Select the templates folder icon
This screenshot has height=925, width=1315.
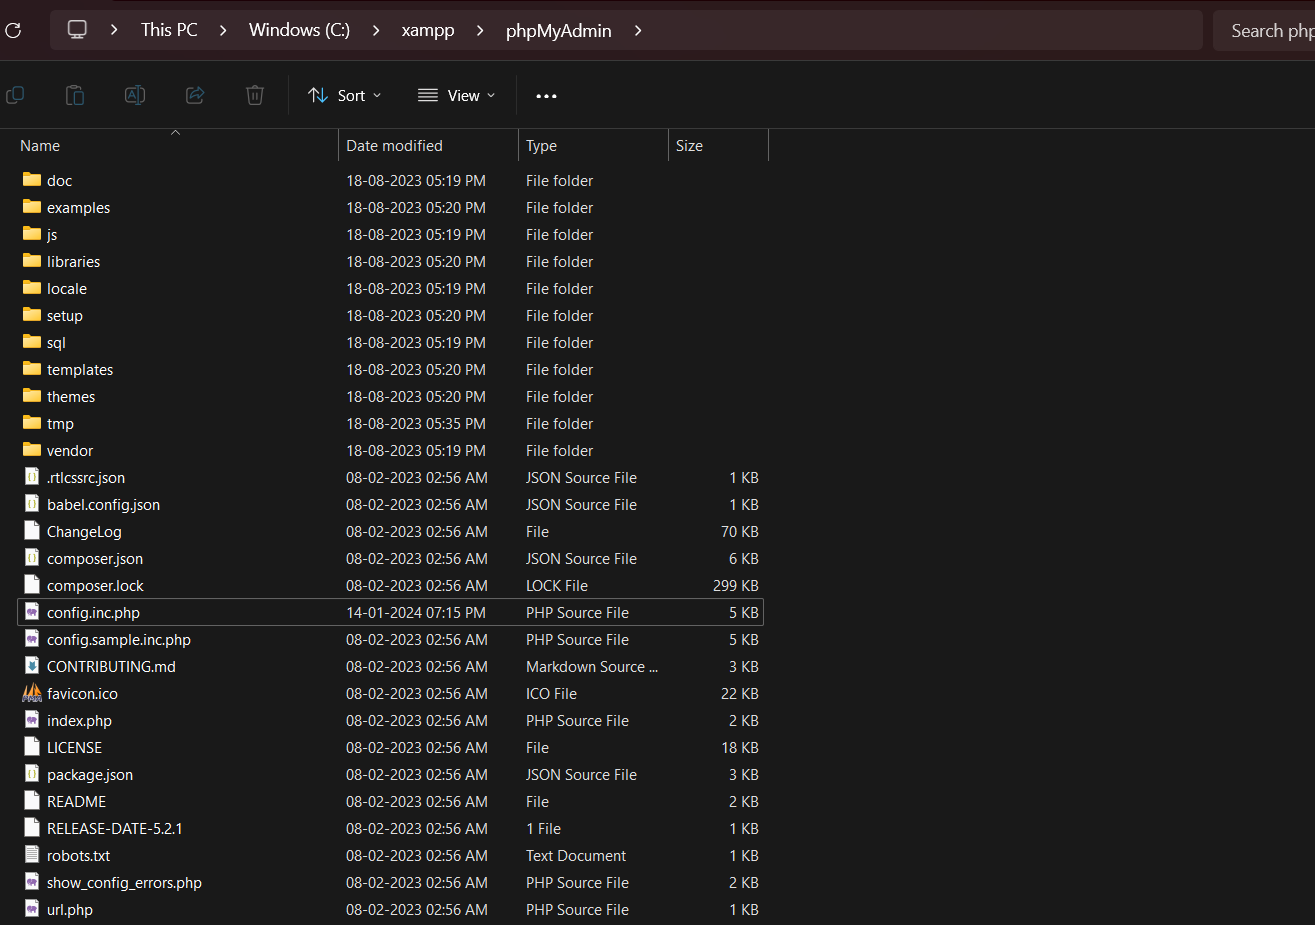tap(32, 369)
